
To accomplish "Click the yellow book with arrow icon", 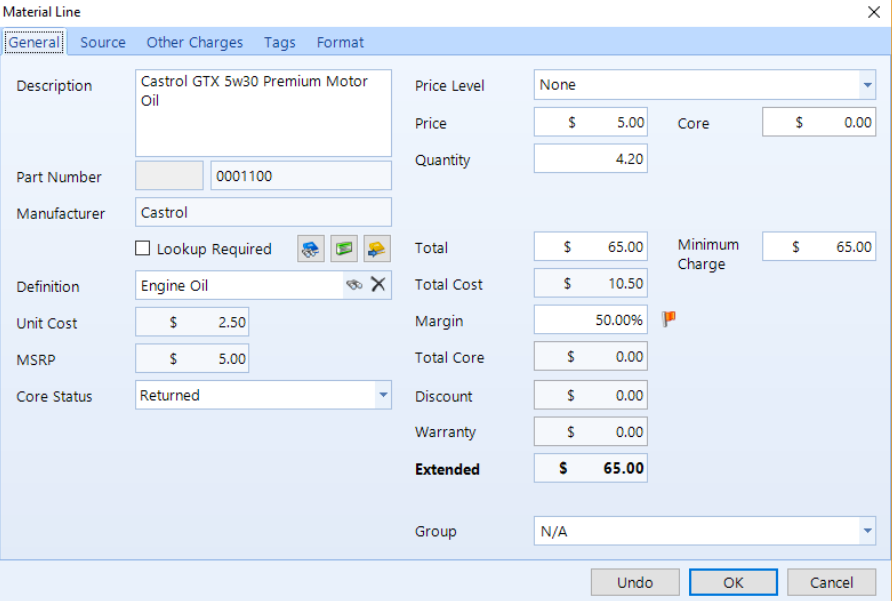I will coord(376,249).
